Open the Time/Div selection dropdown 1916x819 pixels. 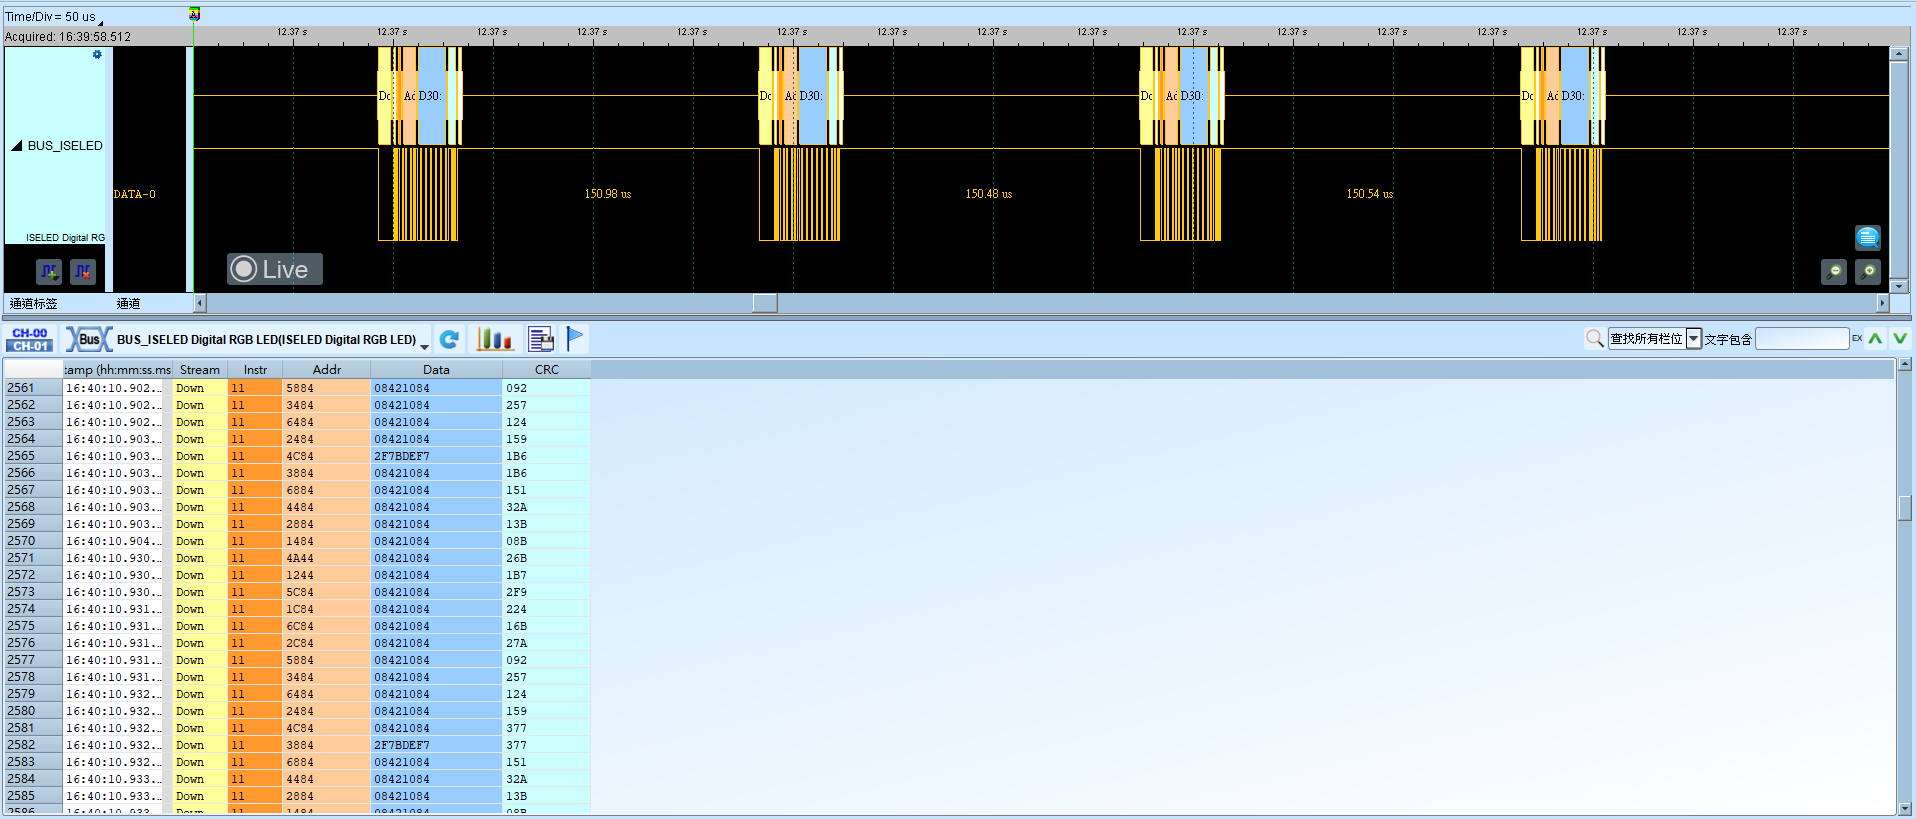[x=100, y=21]
